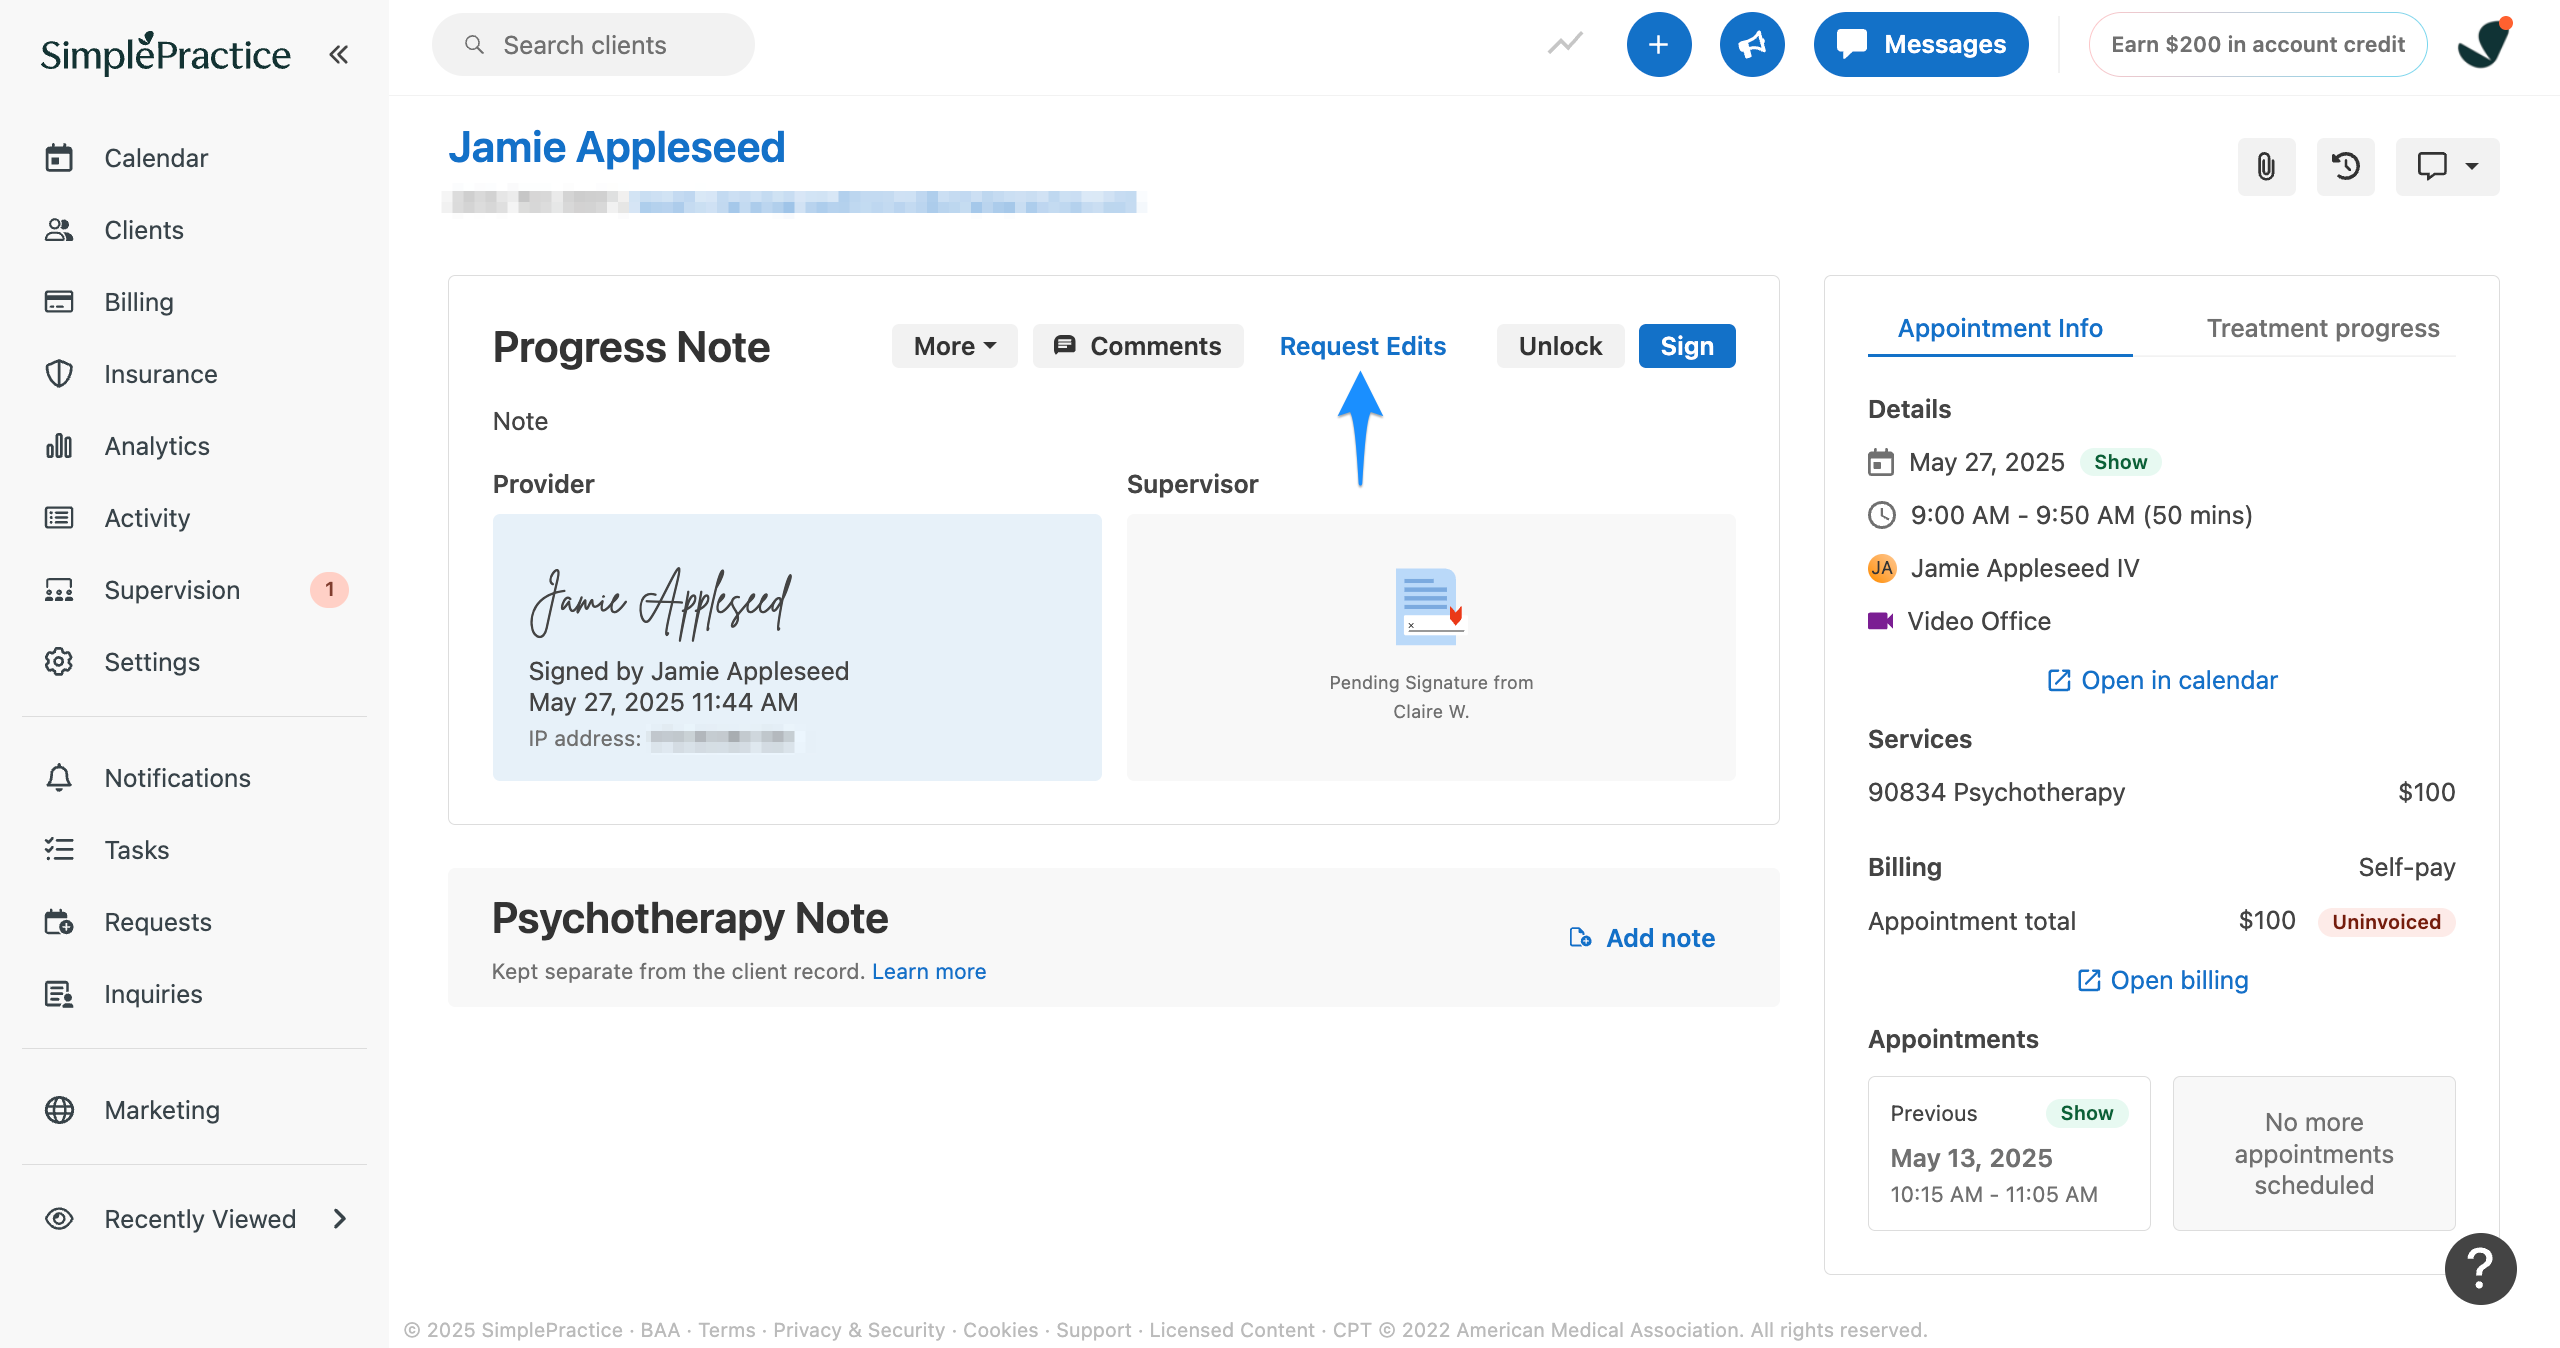Click the Request Edits link
The width and height of the screenshot is (2560, 1348).
coord(1362,346)
